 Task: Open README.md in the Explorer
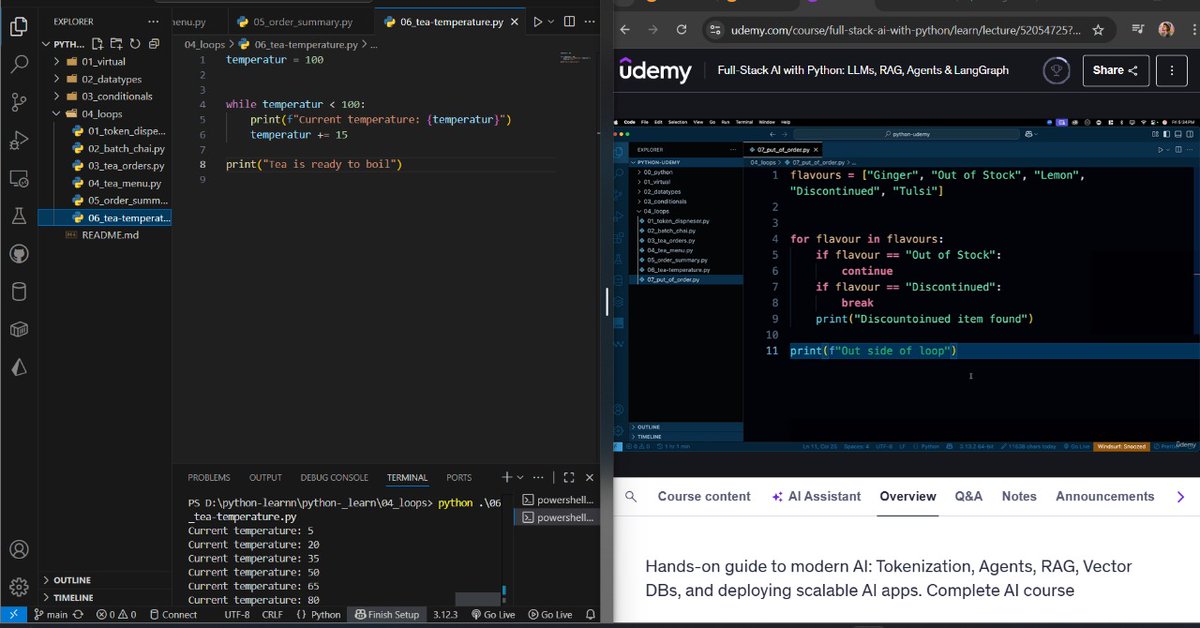pos(104,234)
